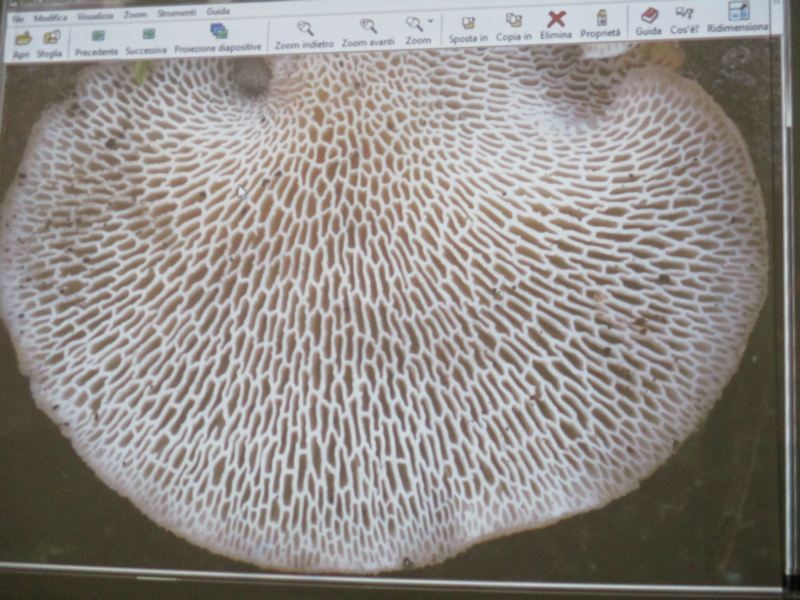Open the Modifica menu
800x600 pixels.
(x=50, y=17)
